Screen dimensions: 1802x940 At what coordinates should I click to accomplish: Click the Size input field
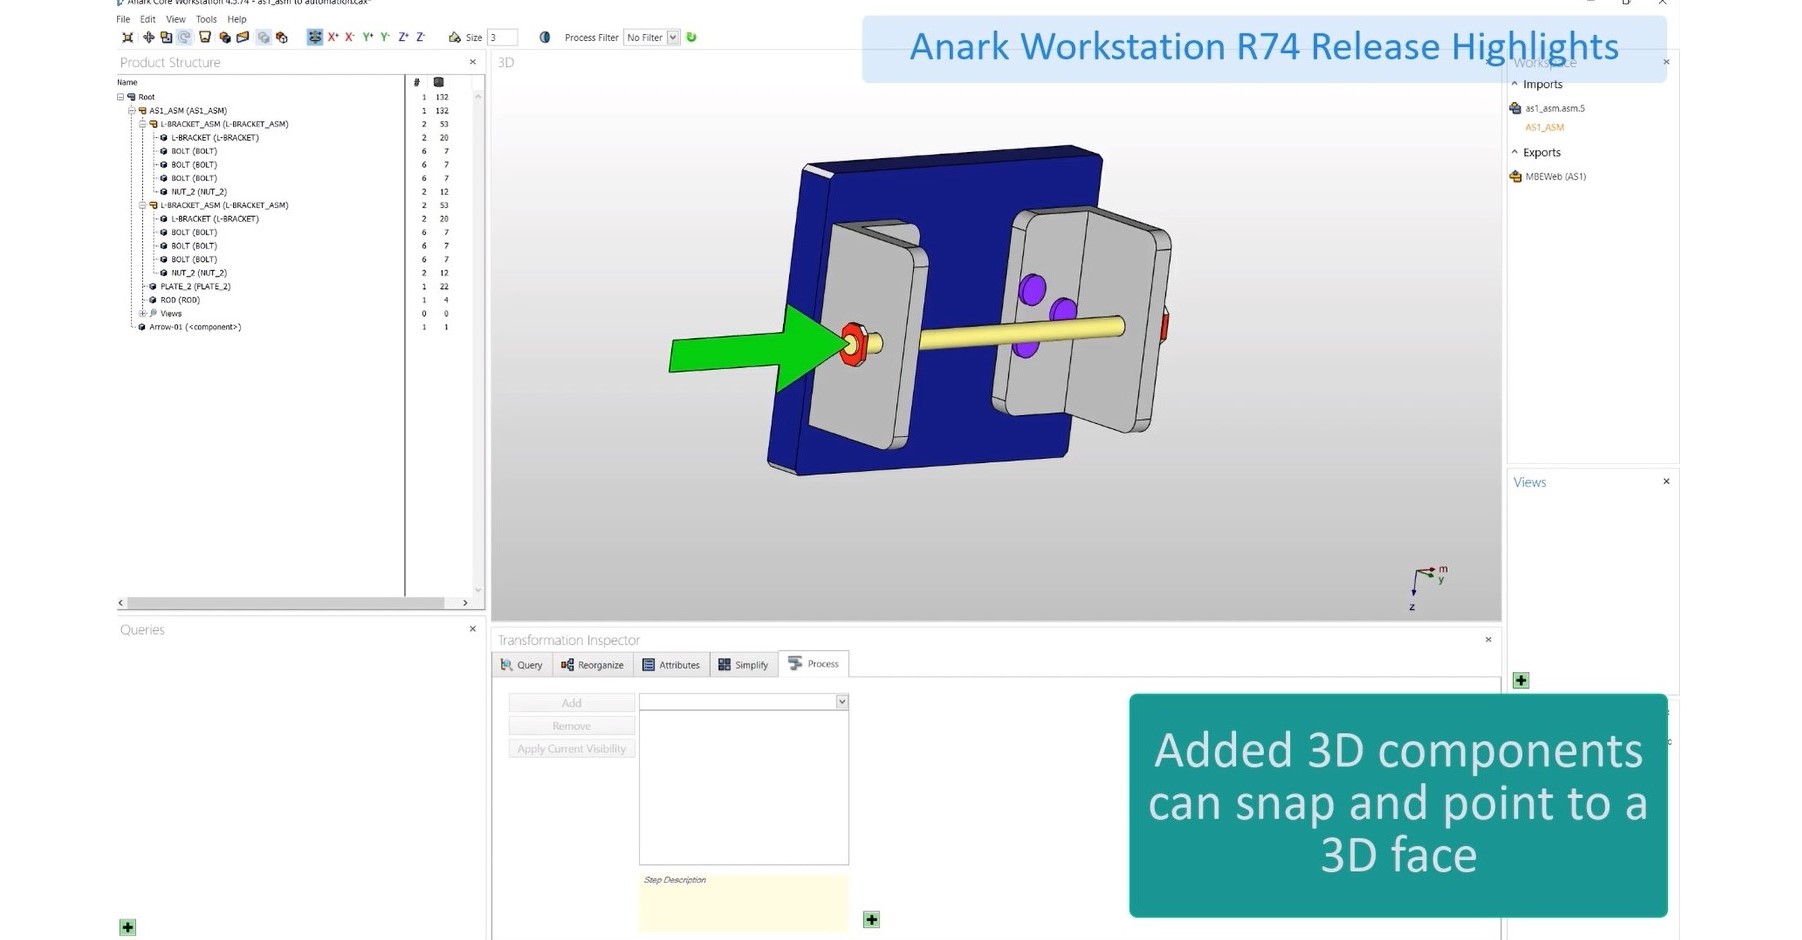pyautogui.click(x=501, y=37)
